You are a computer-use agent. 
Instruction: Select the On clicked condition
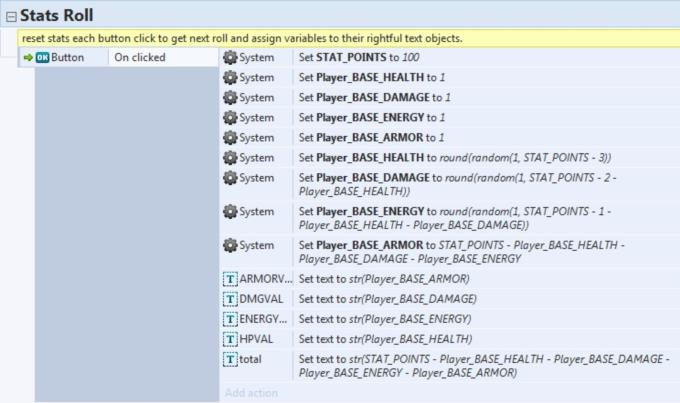[140, 58]
